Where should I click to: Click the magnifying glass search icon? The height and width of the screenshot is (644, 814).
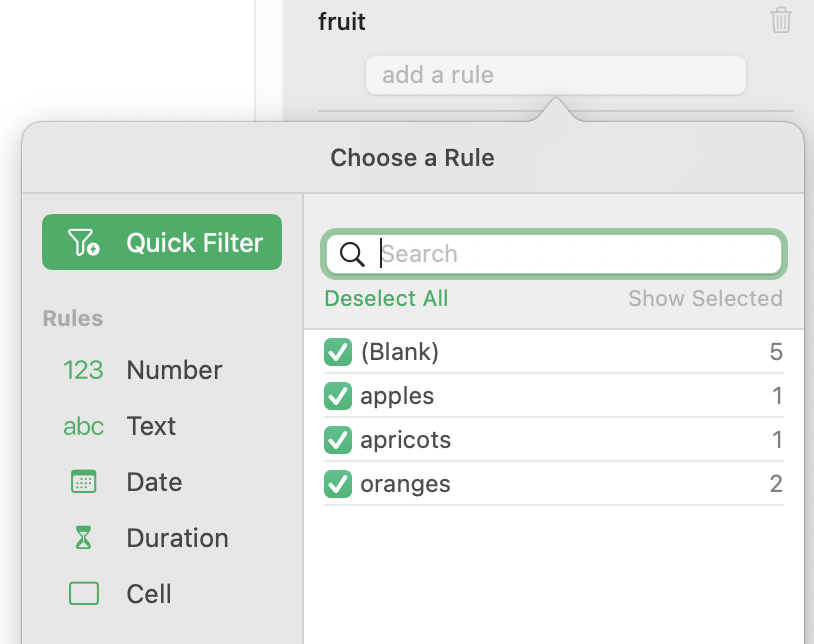[352, 254]
